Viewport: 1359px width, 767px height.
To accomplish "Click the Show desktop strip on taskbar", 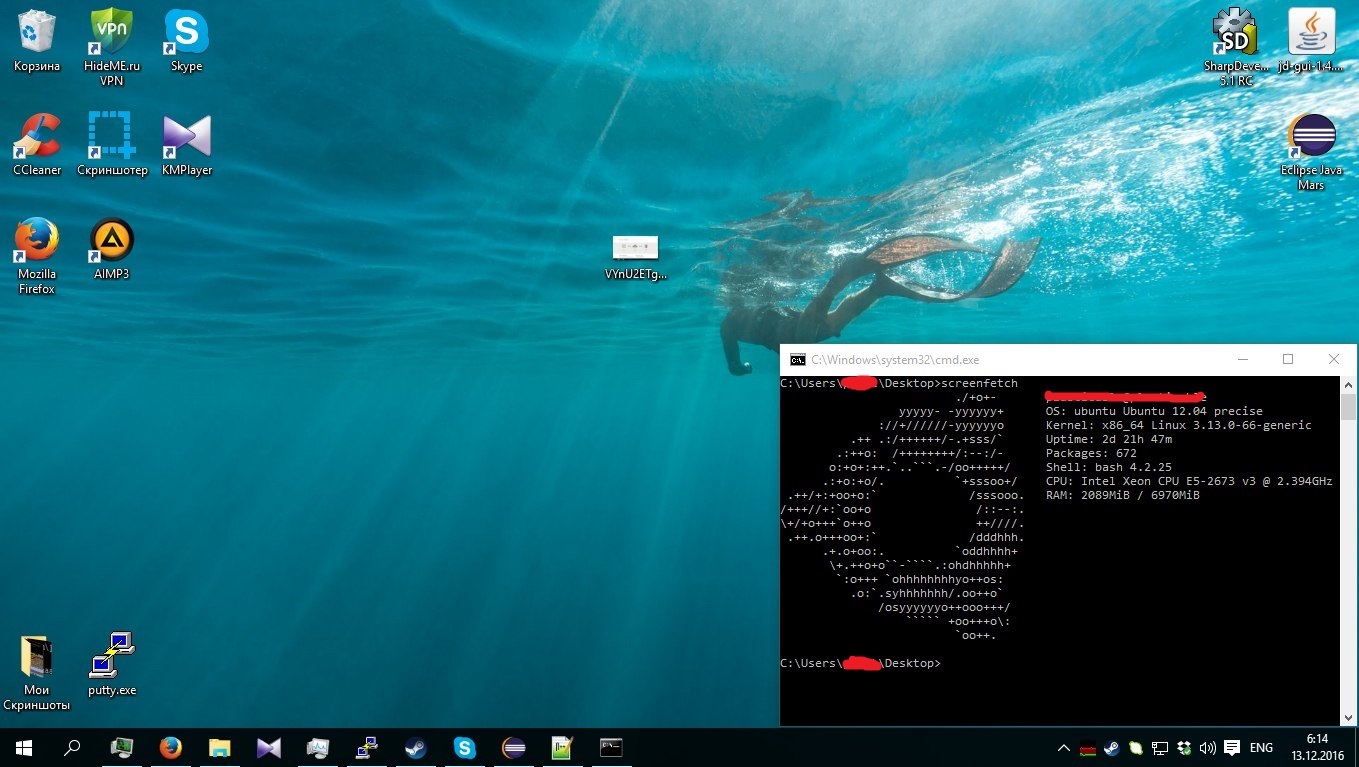I will point(1356,747).
